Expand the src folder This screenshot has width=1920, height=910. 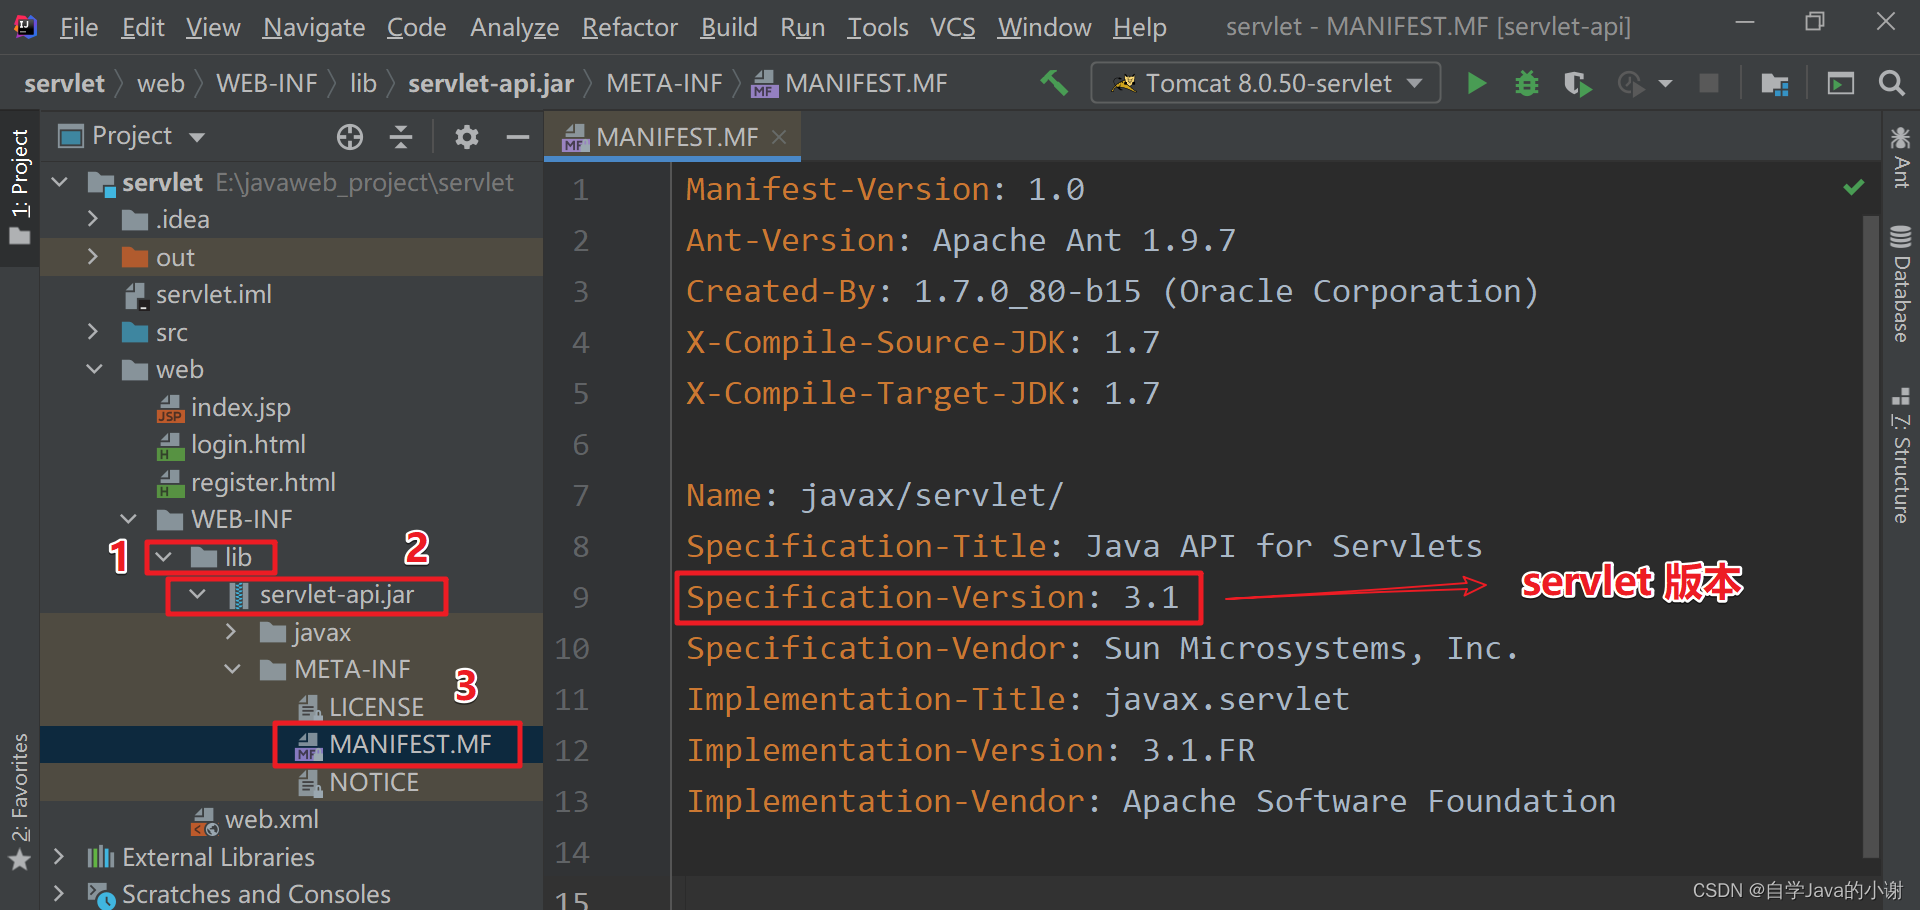pos(93,332)
